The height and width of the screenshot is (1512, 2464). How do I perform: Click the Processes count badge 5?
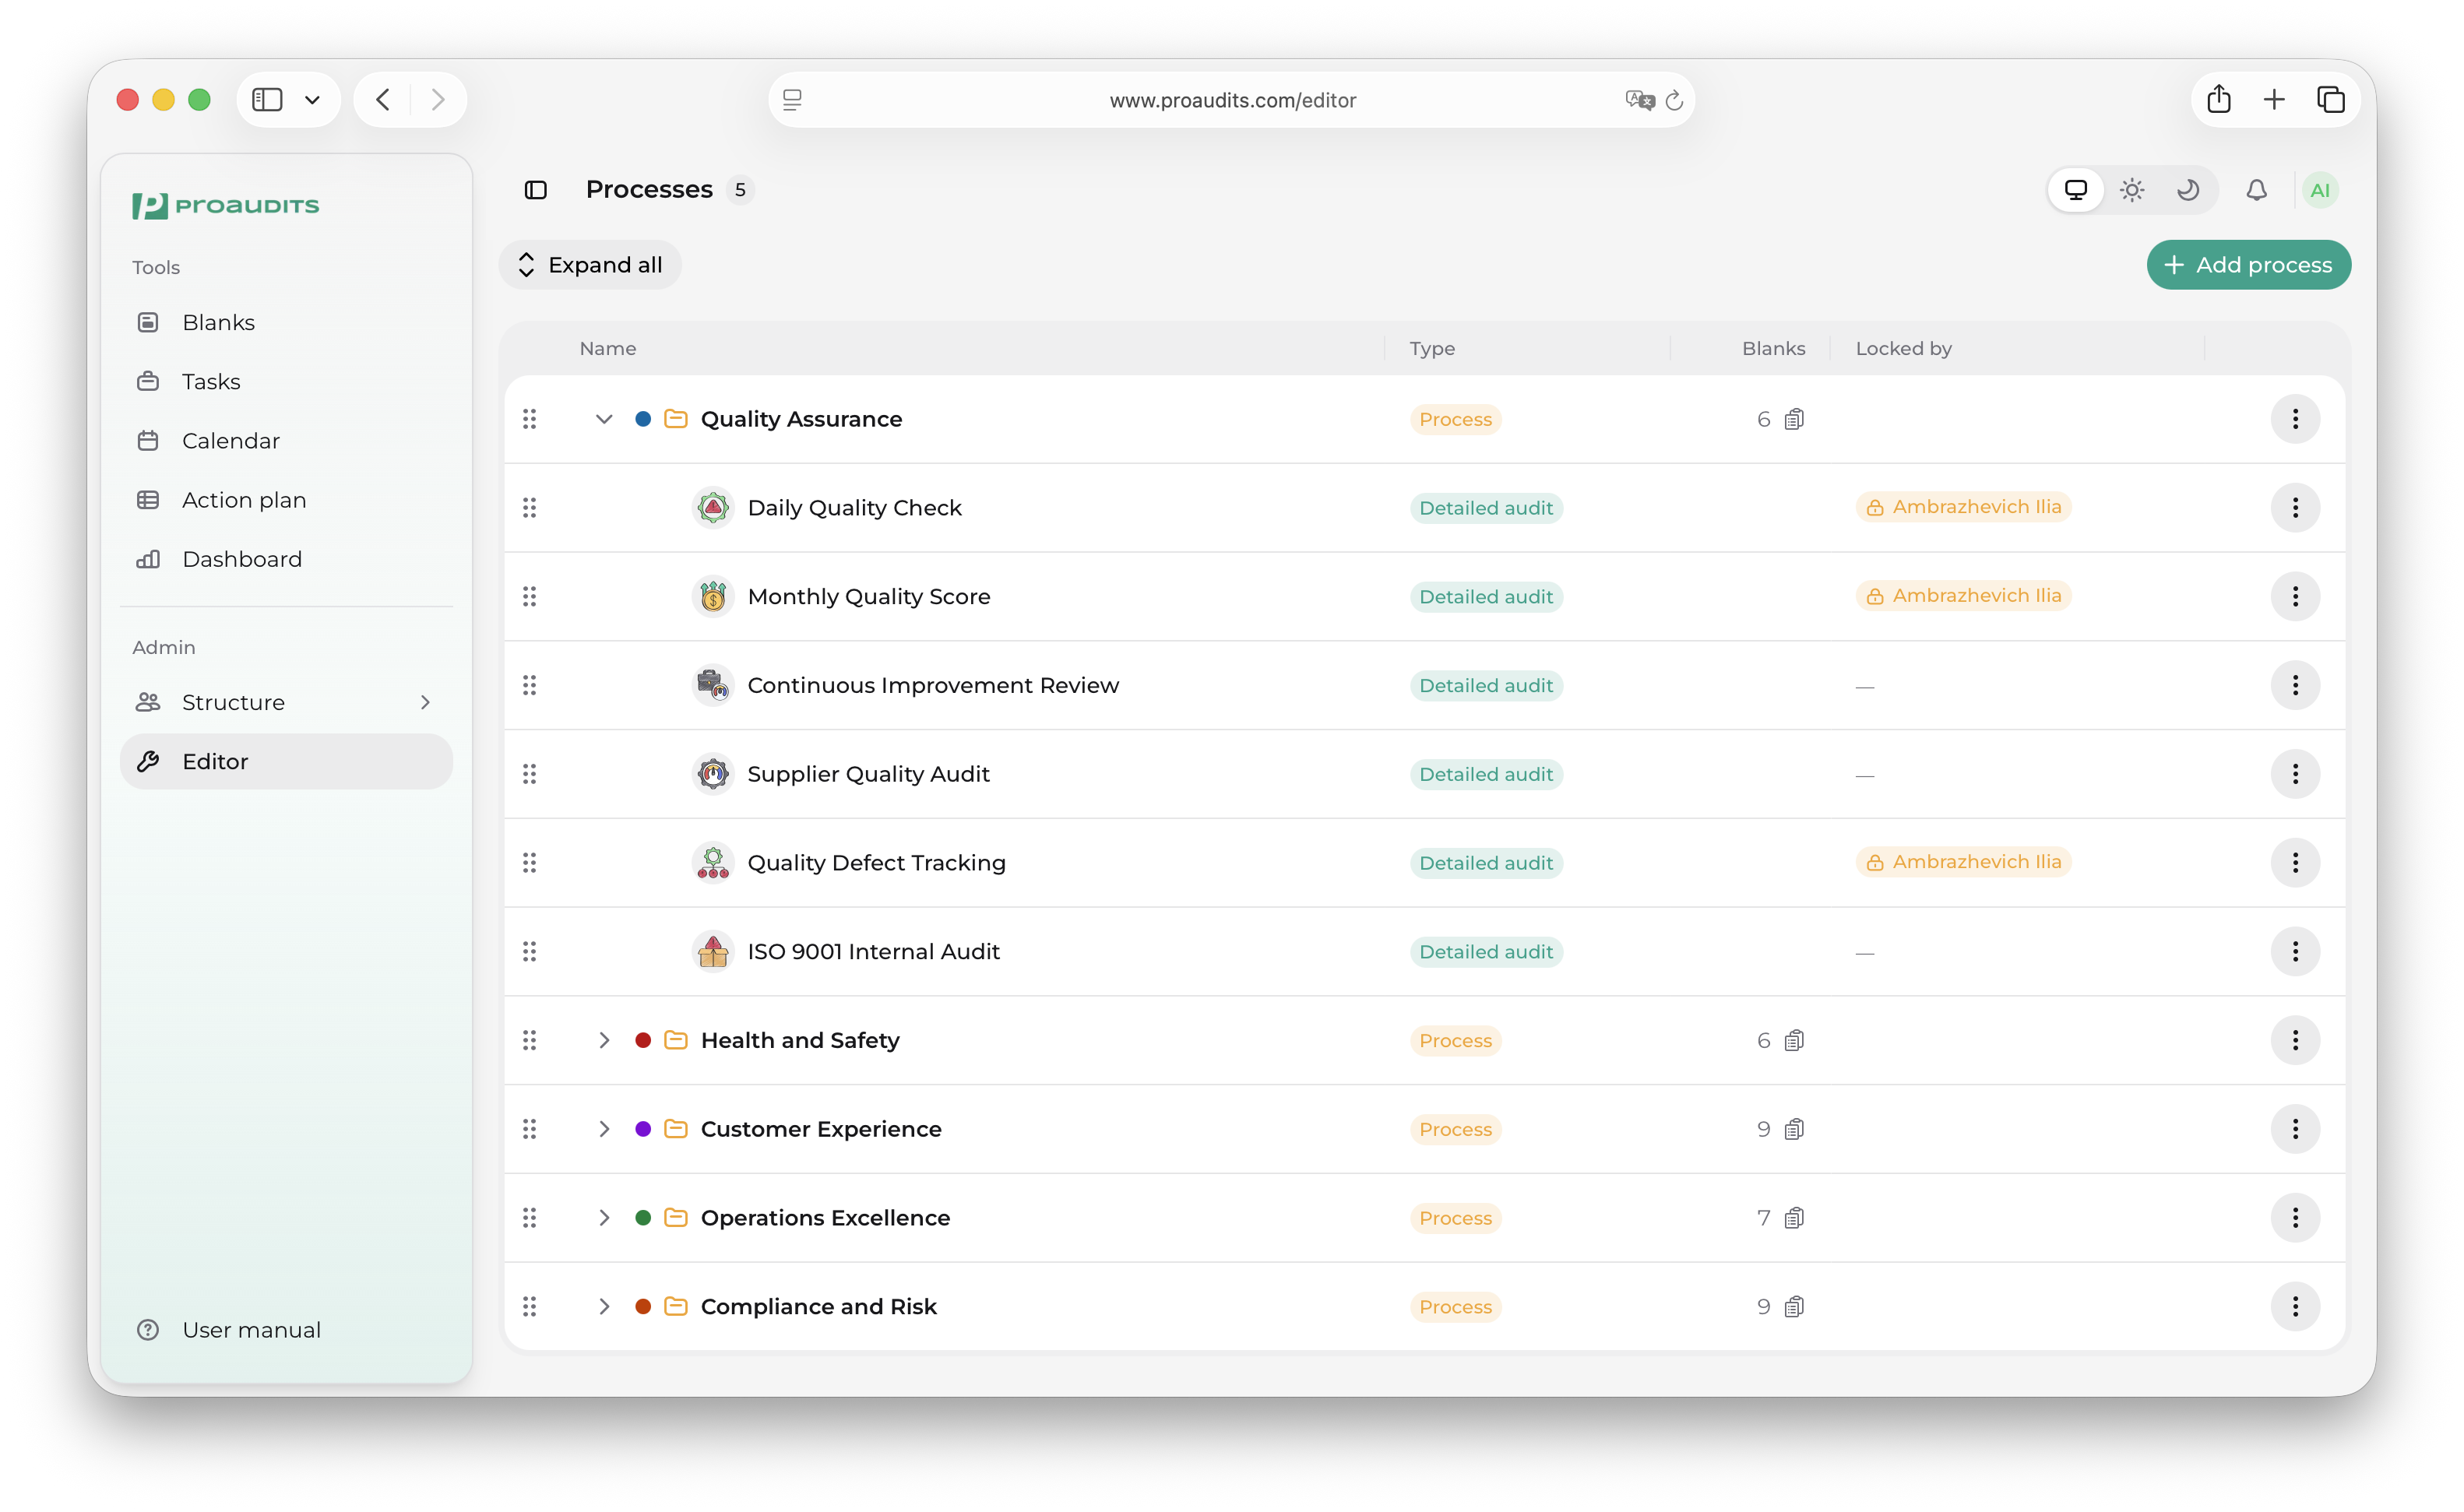click(740, 190)
